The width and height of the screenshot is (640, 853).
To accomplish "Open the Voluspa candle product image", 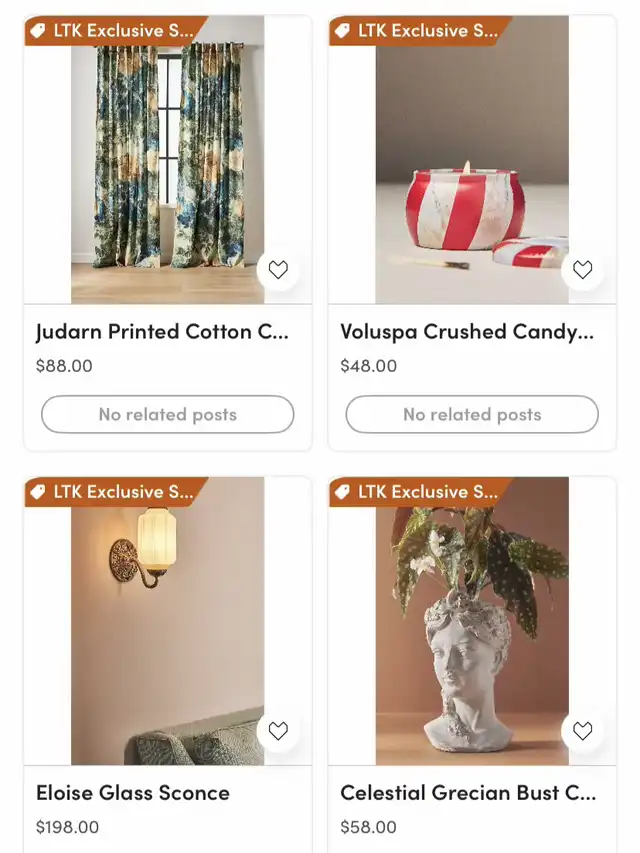I will (x=472, y=159).
